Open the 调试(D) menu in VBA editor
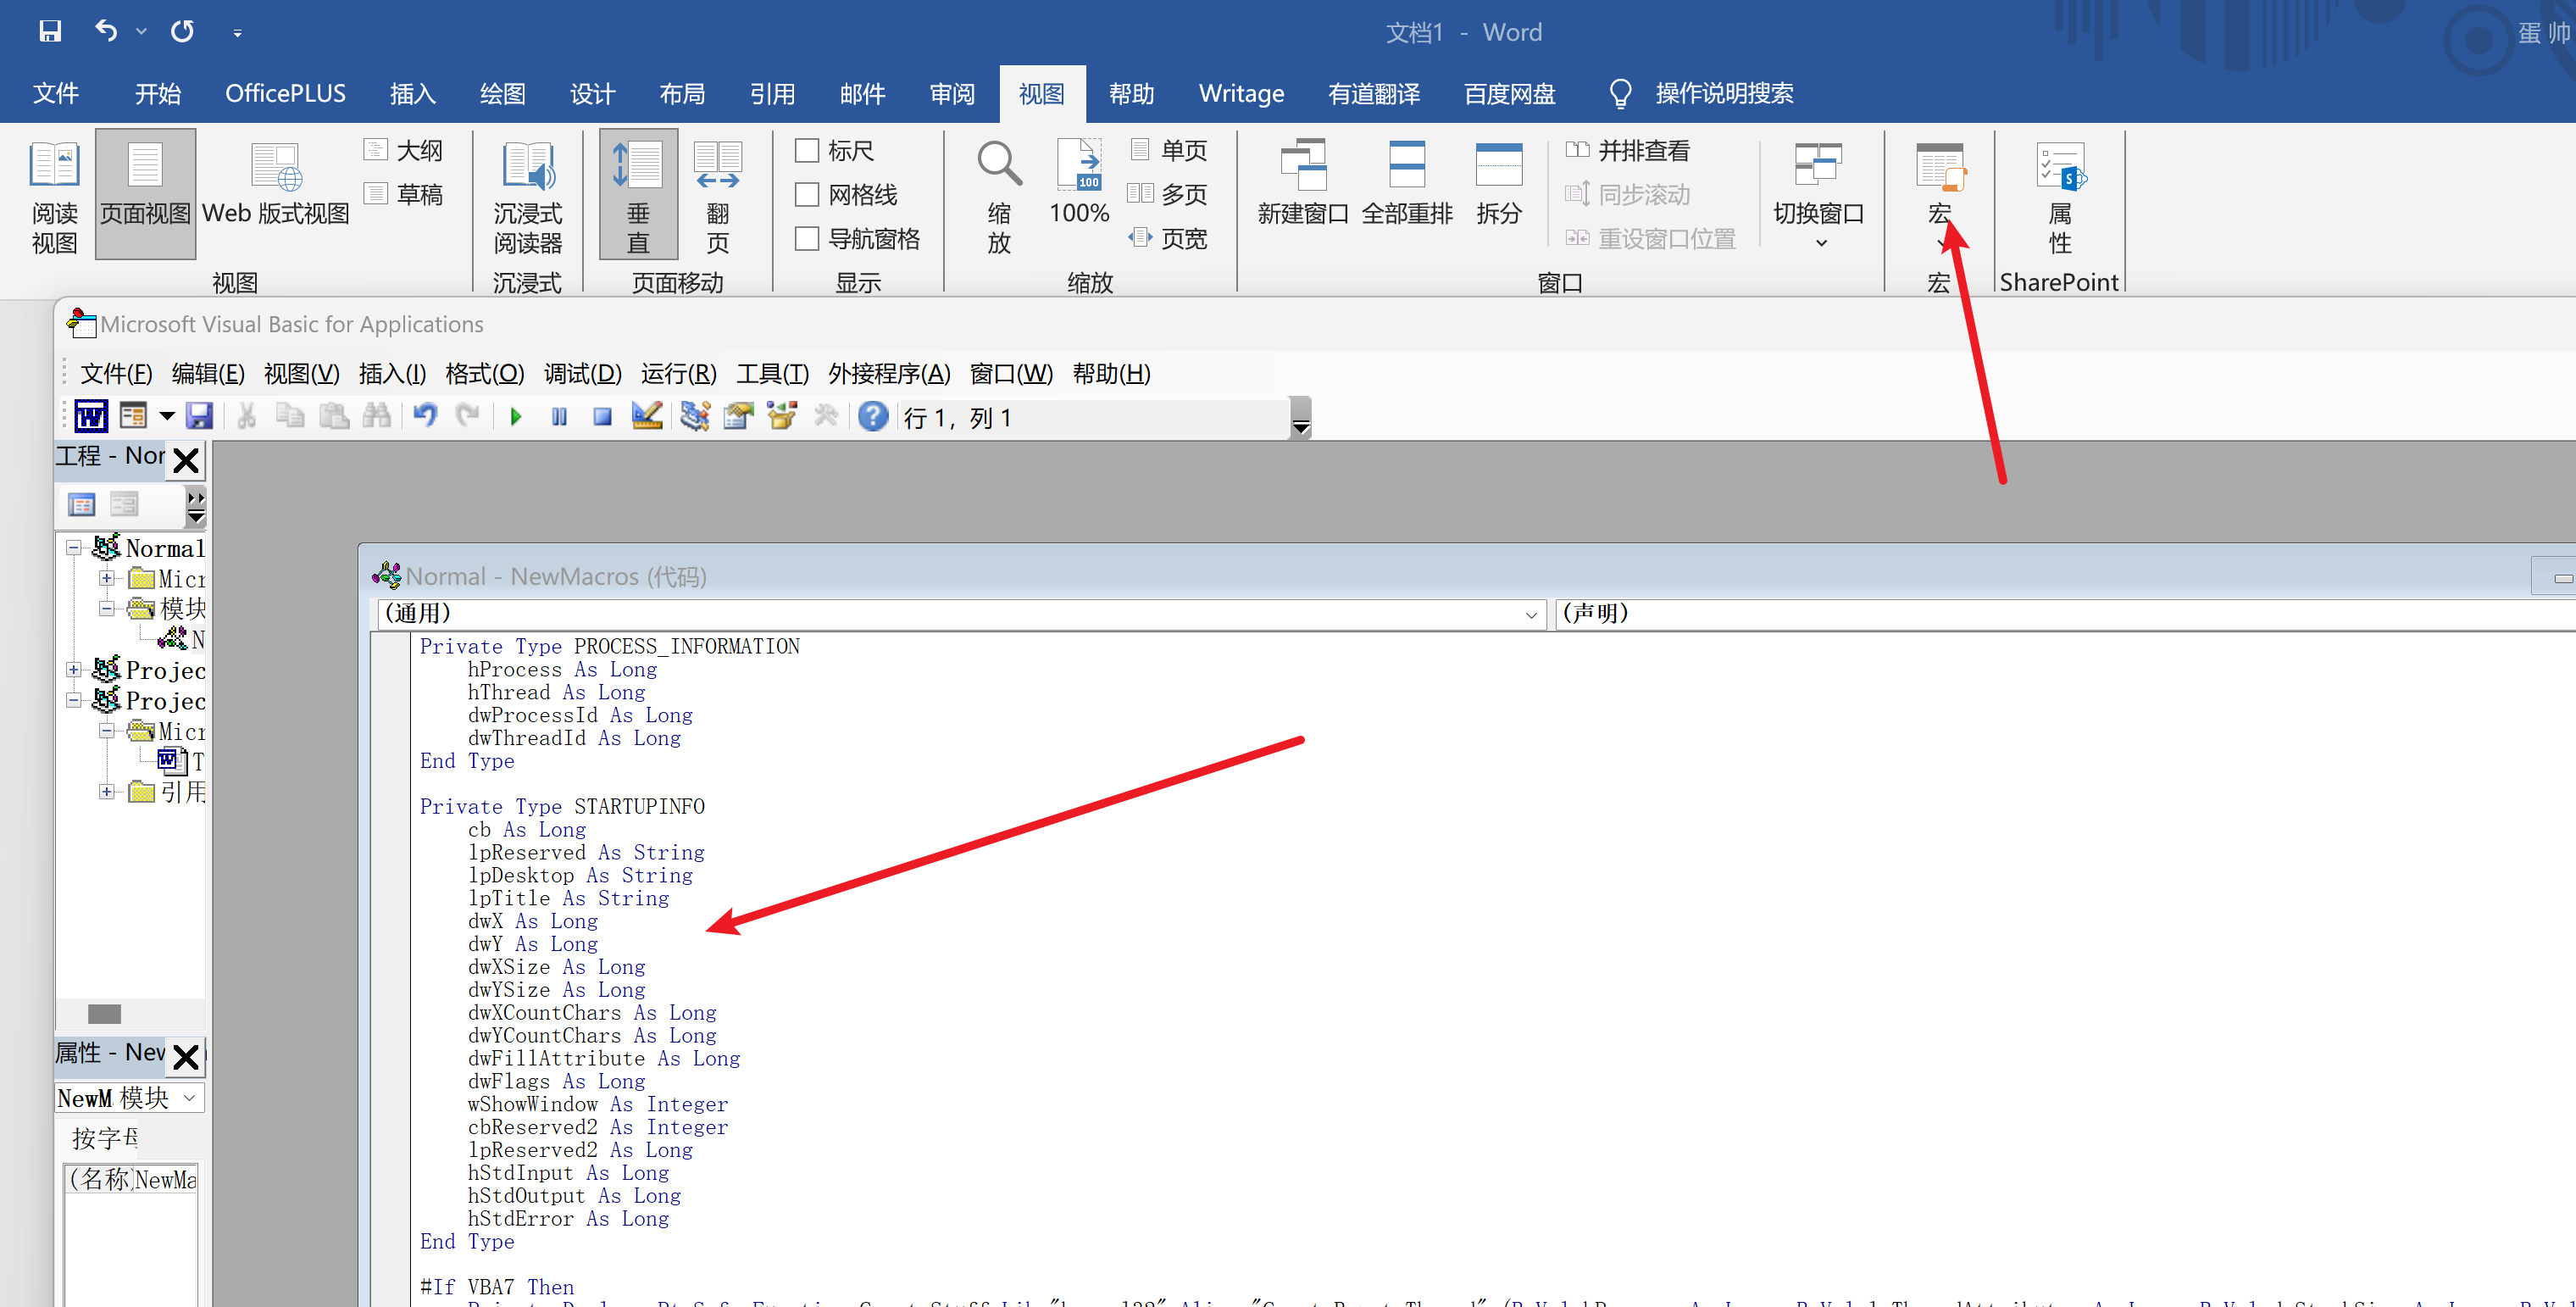Screen dimensions: 2576x1307 [582, 374]
